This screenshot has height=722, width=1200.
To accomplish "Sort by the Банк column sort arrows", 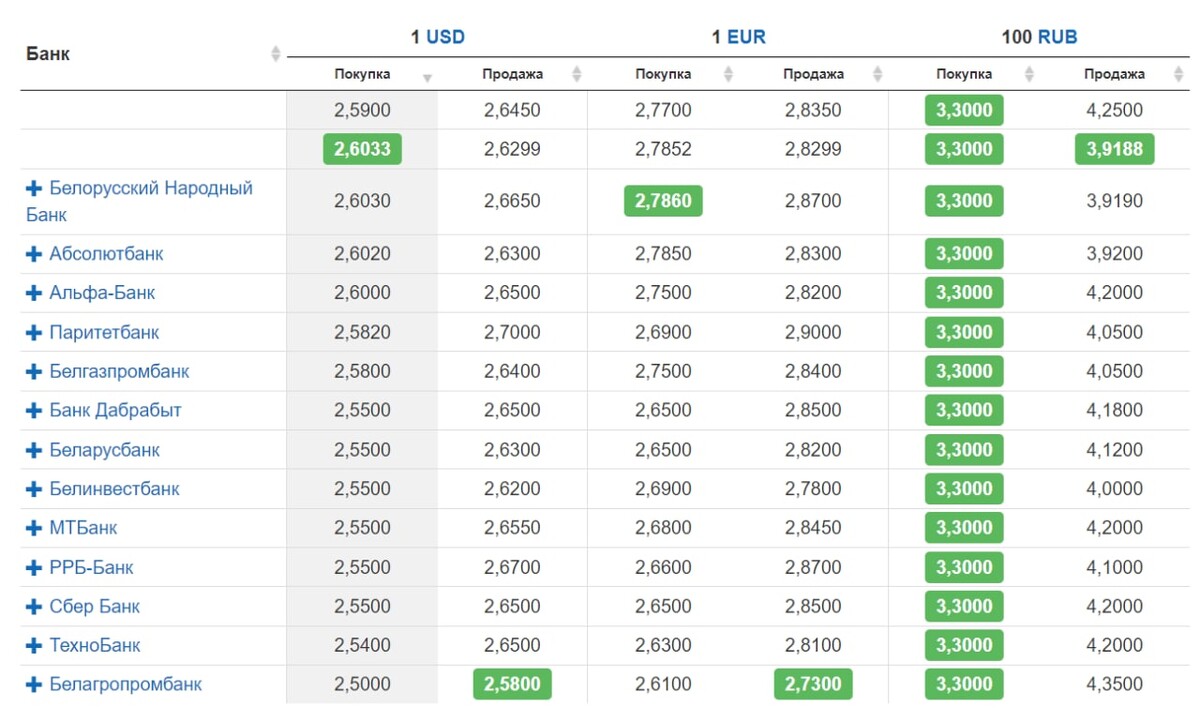I will click(x=276, y=54).
